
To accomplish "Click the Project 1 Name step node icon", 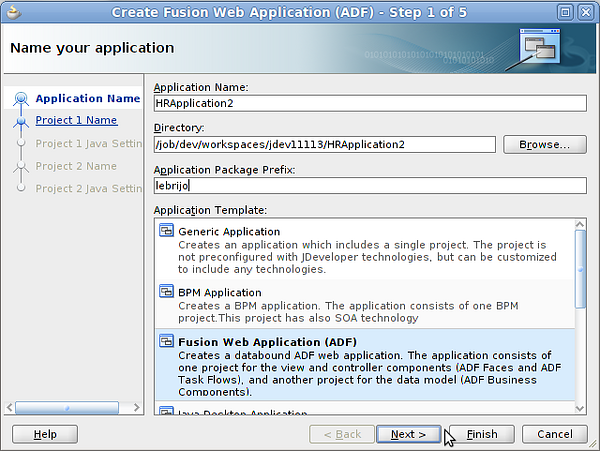I will pos(20,121).
